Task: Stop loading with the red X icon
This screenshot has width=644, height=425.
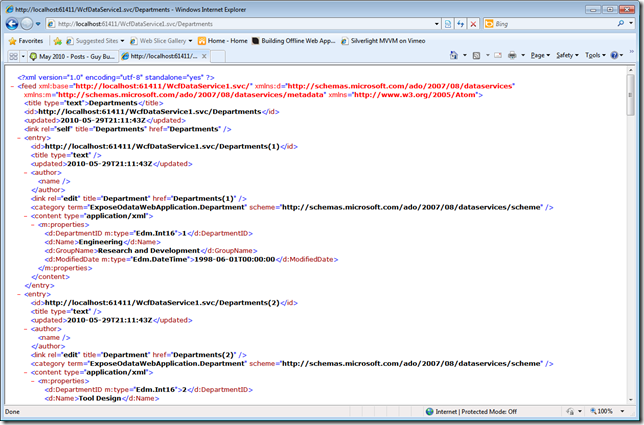Action: (473, 24)
